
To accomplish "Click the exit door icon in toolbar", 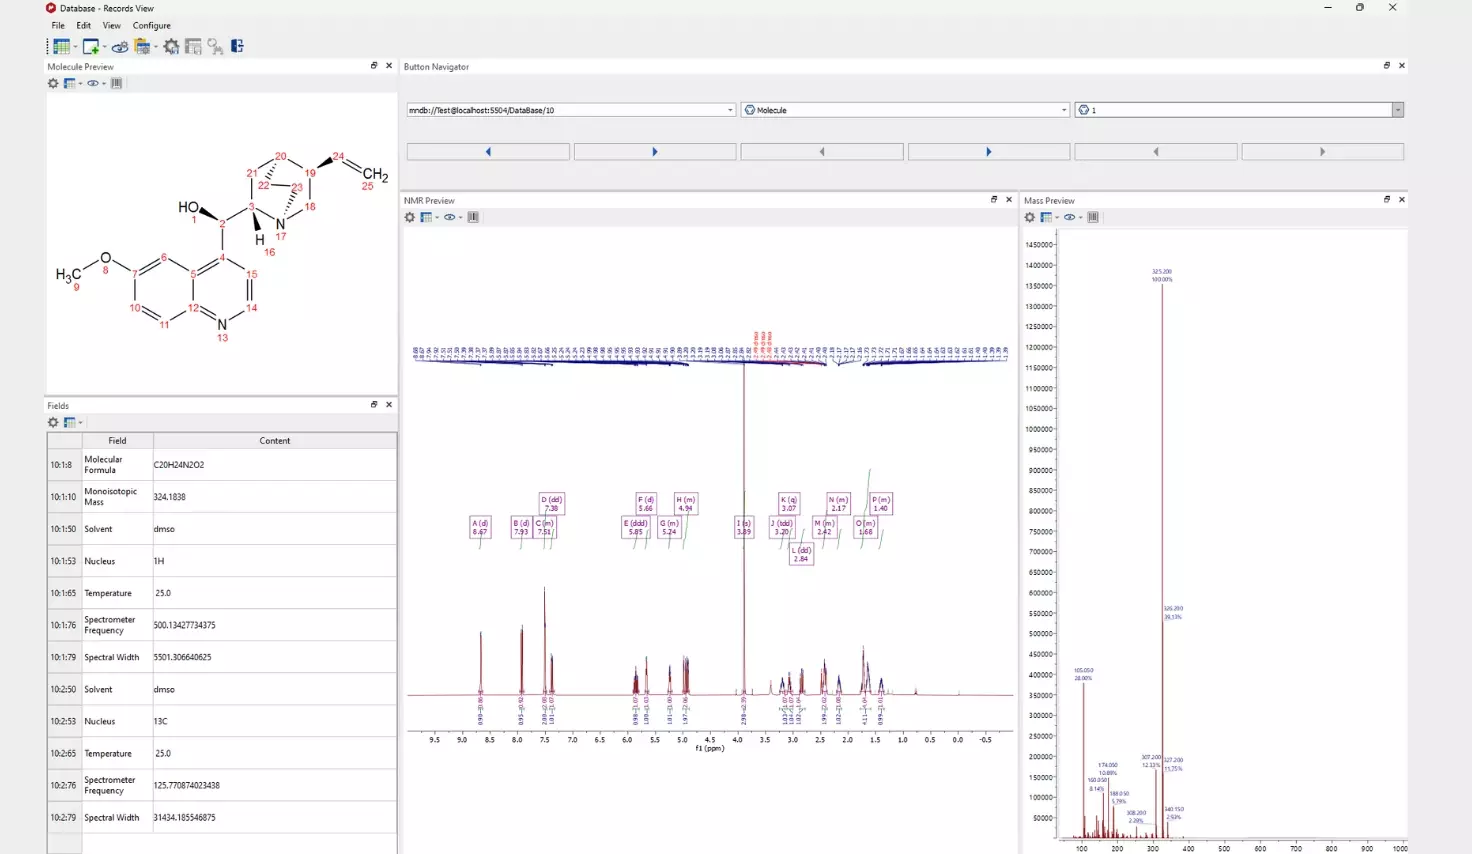I will [237, 46].
